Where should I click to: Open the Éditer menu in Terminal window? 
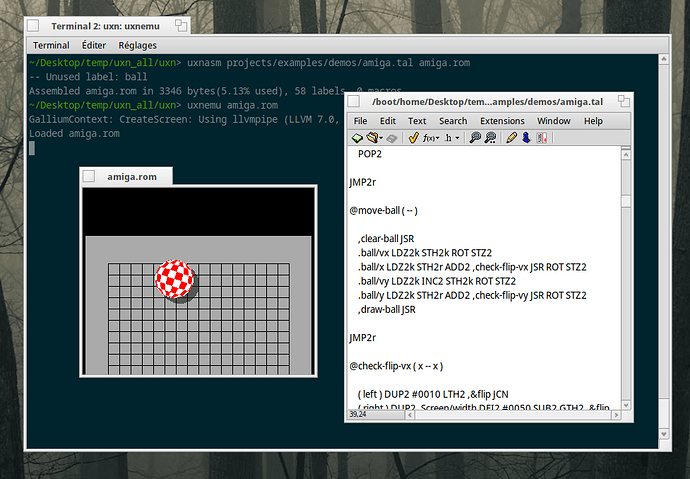[x=94, y=45]
